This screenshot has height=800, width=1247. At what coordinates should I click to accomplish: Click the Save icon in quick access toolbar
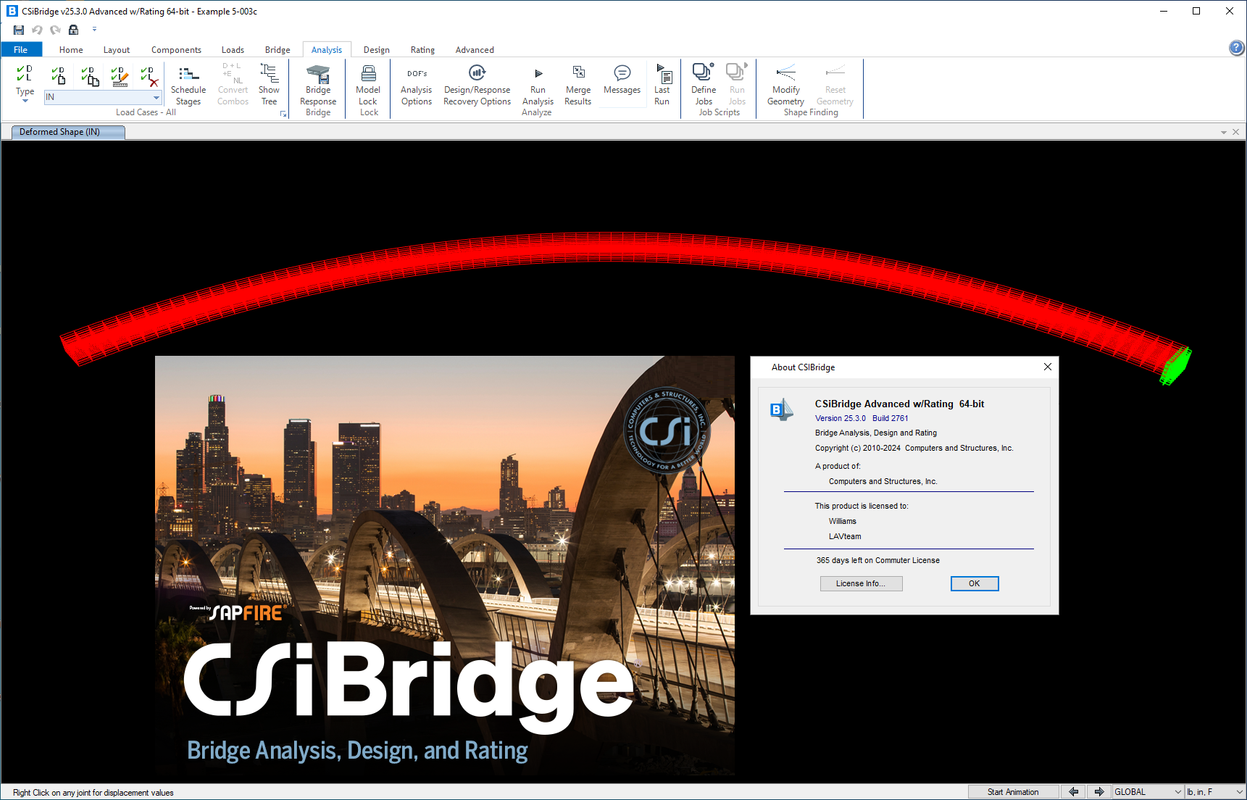tap(19, 30)
